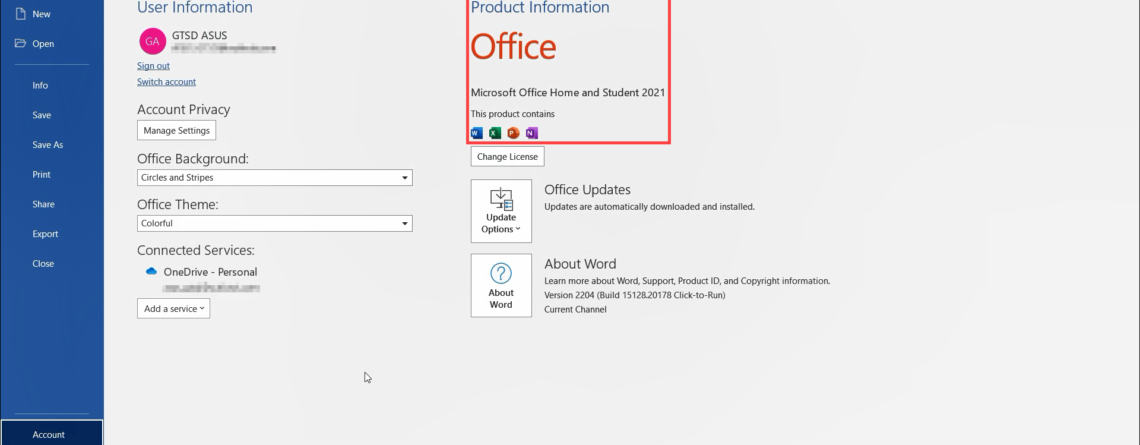Go to Export in the sidebar
This screenshot has height=445, width=1140.
[x=45, y=234]
